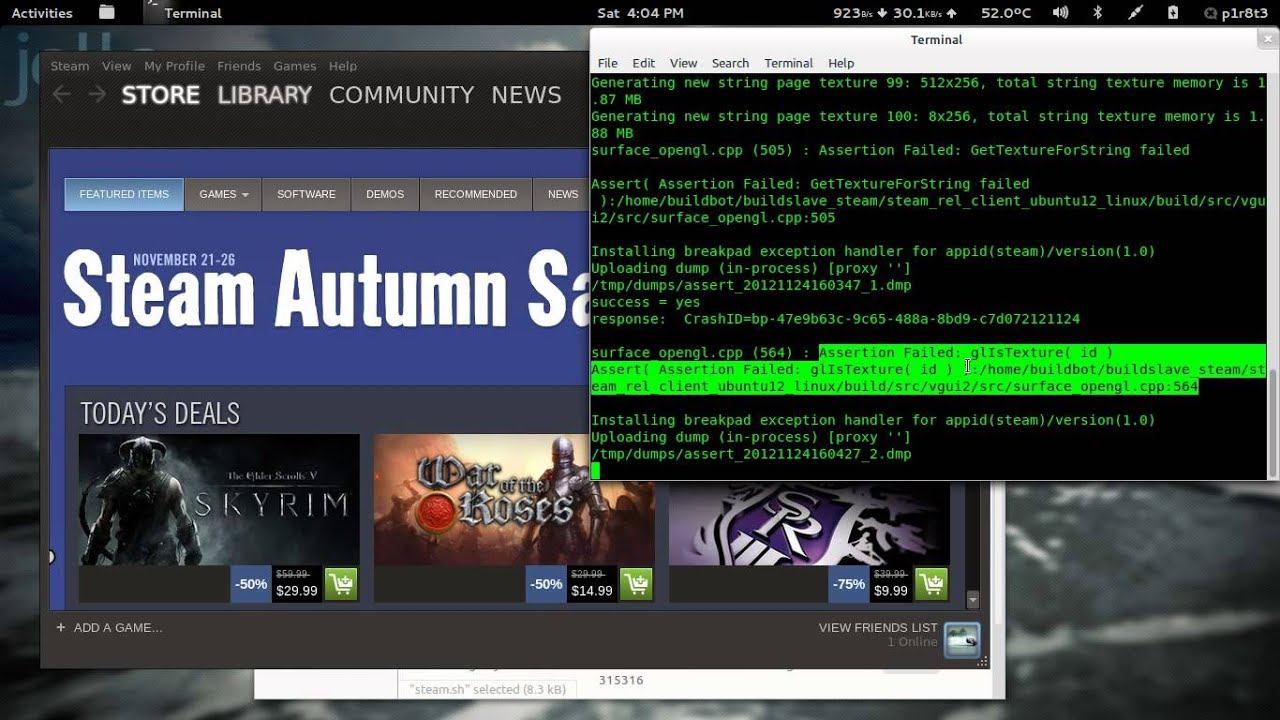Screen dimensions: 1280x720
Task: Open Terminal's Edit menu
Action: [644, 63]
